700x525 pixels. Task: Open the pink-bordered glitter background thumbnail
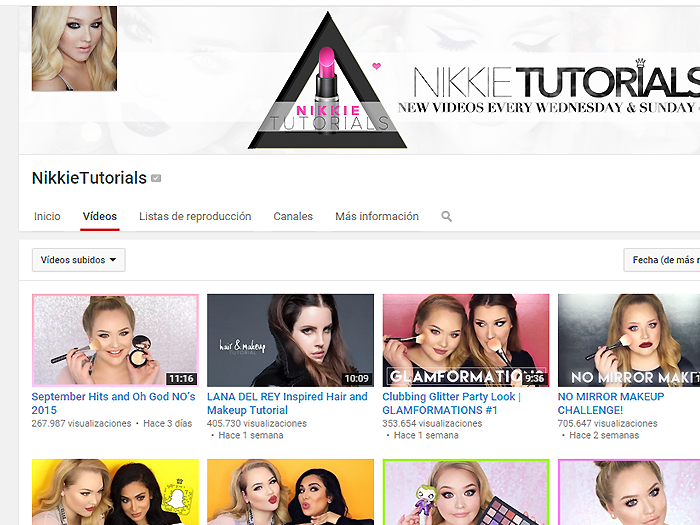pos(629,492)
